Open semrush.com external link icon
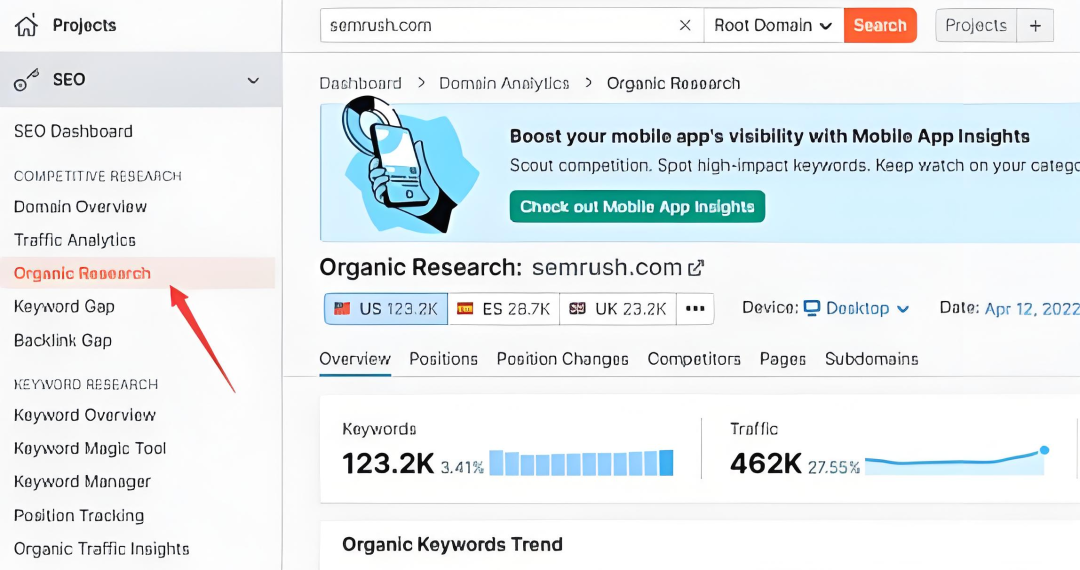This screenshot has width=1080, height=570. click(x=697, y=268)
